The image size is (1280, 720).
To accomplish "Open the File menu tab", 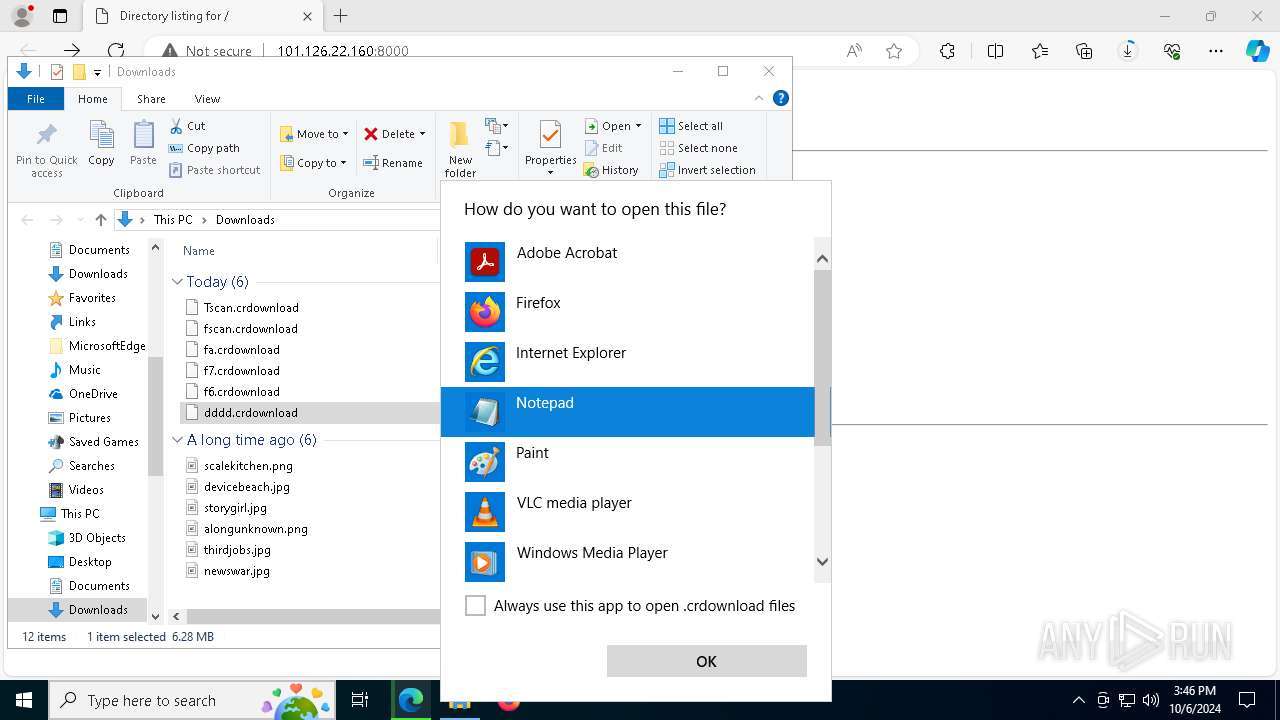I will pos(36,99).
